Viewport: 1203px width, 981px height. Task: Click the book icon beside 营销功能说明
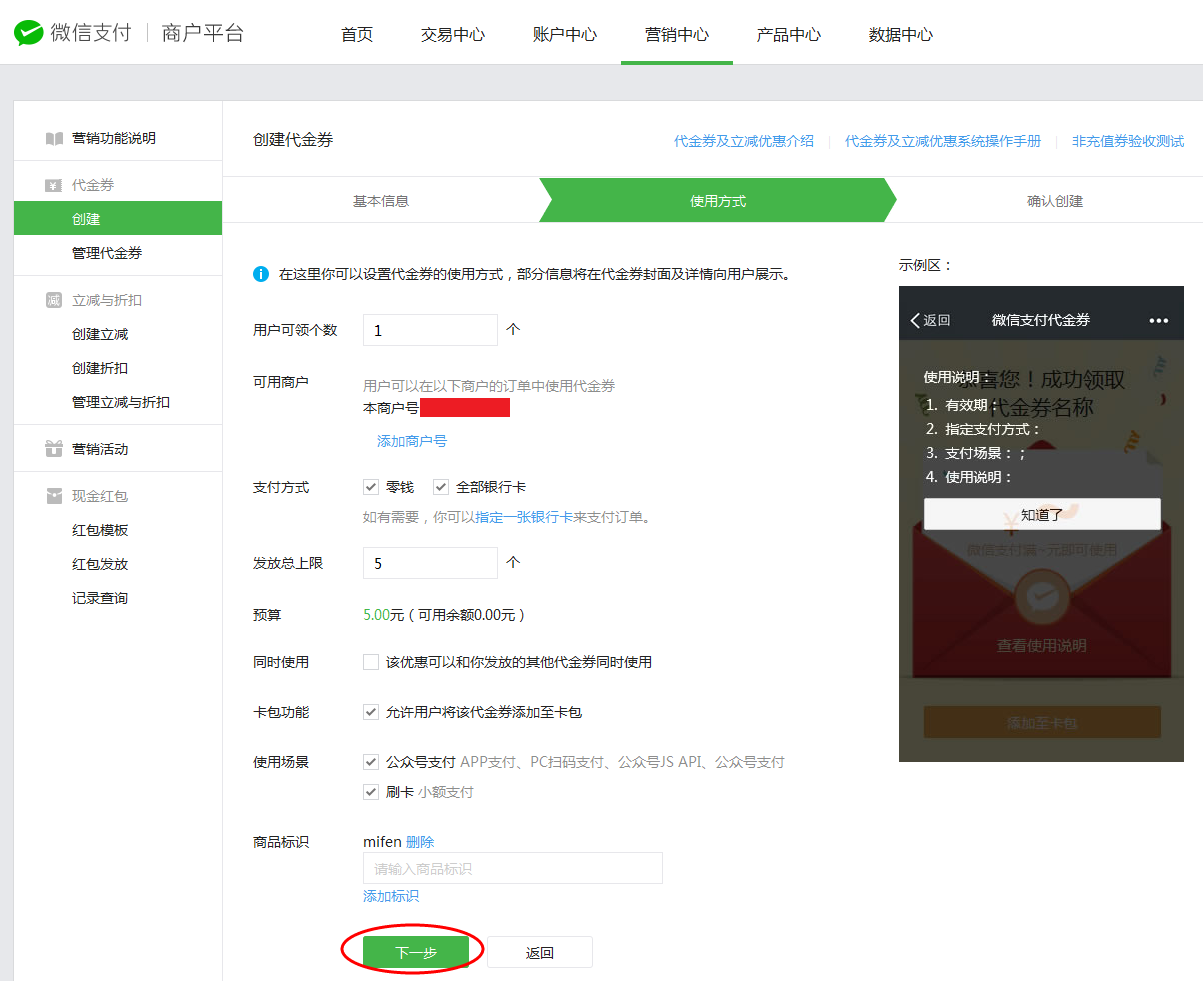point(54,138)
